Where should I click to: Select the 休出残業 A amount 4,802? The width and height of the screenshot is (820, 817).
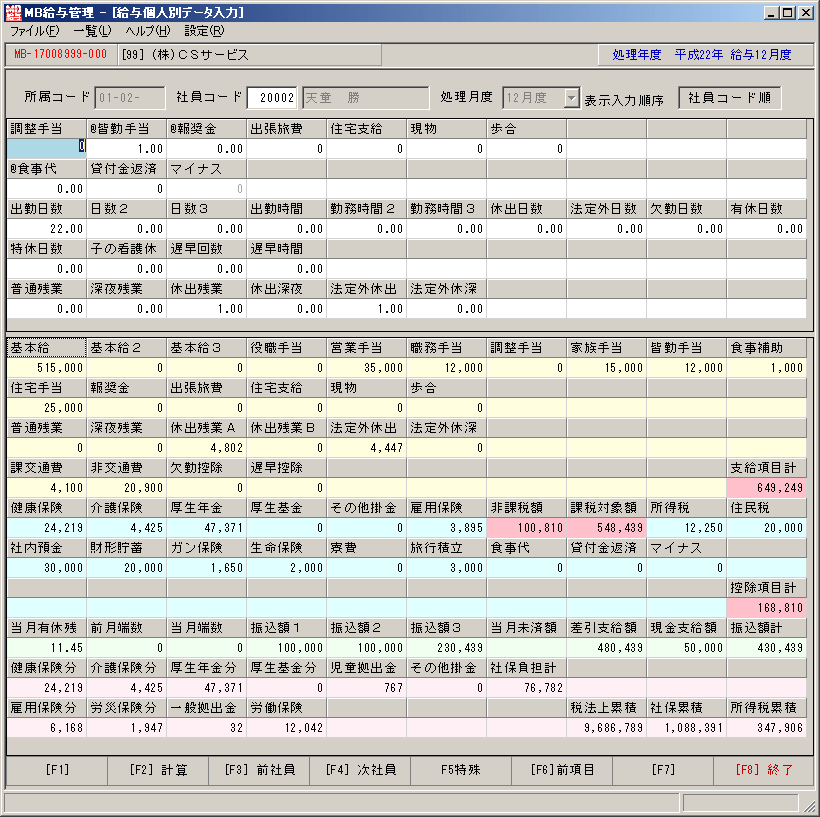pyautogui.click(x=207, y=448)
